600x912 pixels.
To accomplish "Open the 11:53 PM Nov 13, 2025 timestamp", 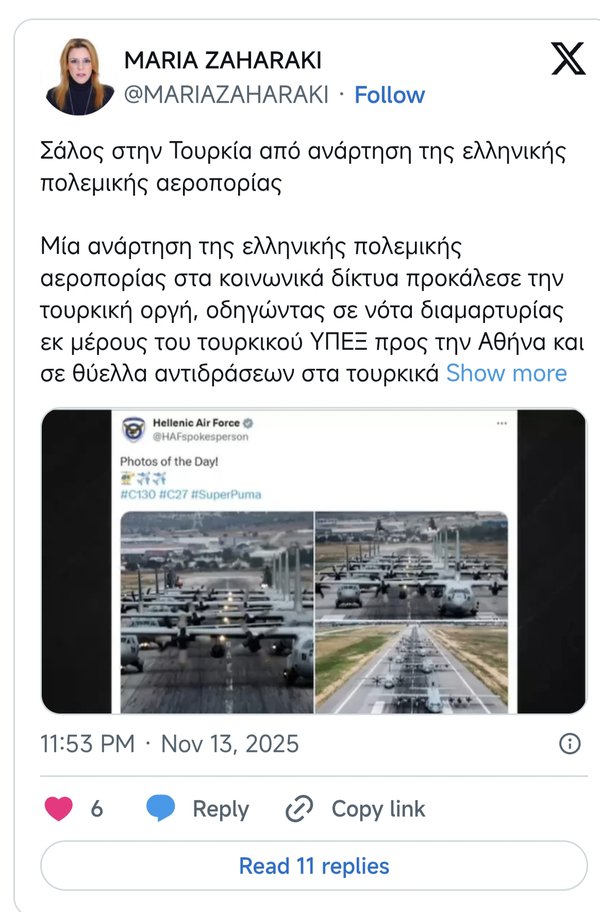I will [x=169, y=744].
